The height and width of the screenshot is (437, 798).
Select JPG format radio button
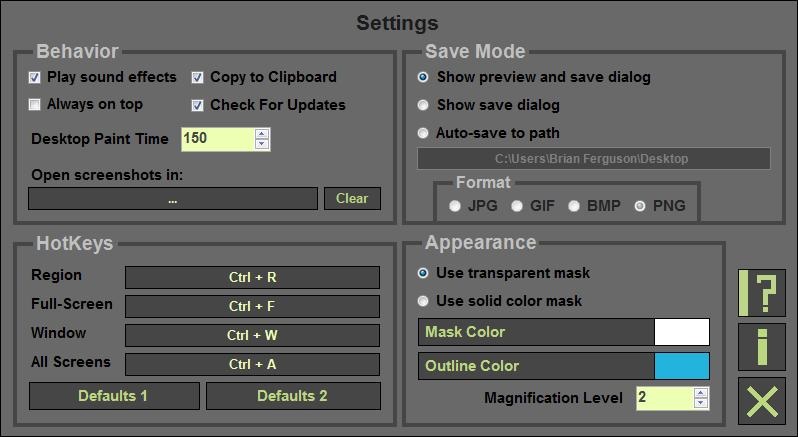[455, 206]
